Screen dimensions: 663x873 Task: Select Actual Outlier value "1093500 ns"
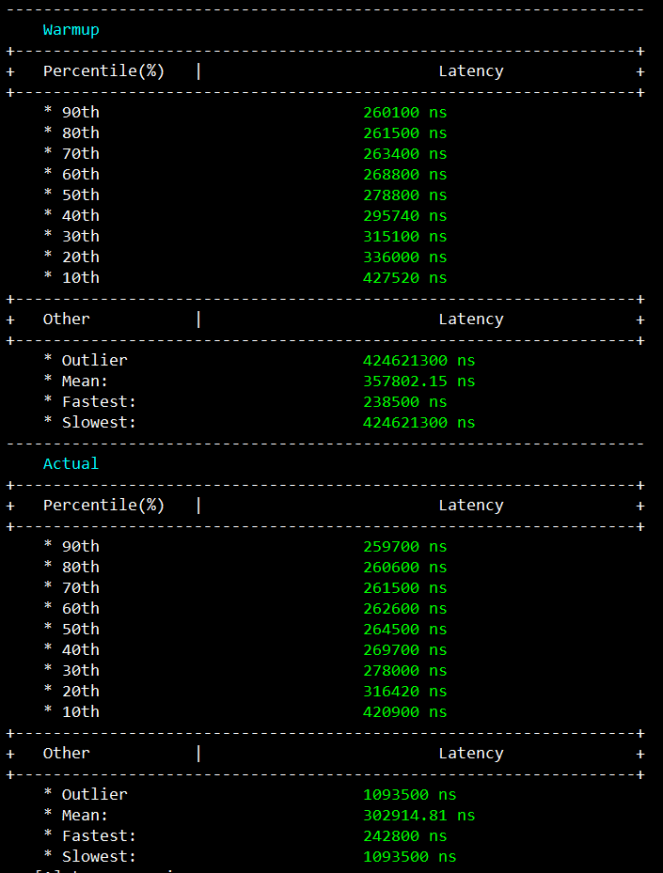tap(410, 794)
